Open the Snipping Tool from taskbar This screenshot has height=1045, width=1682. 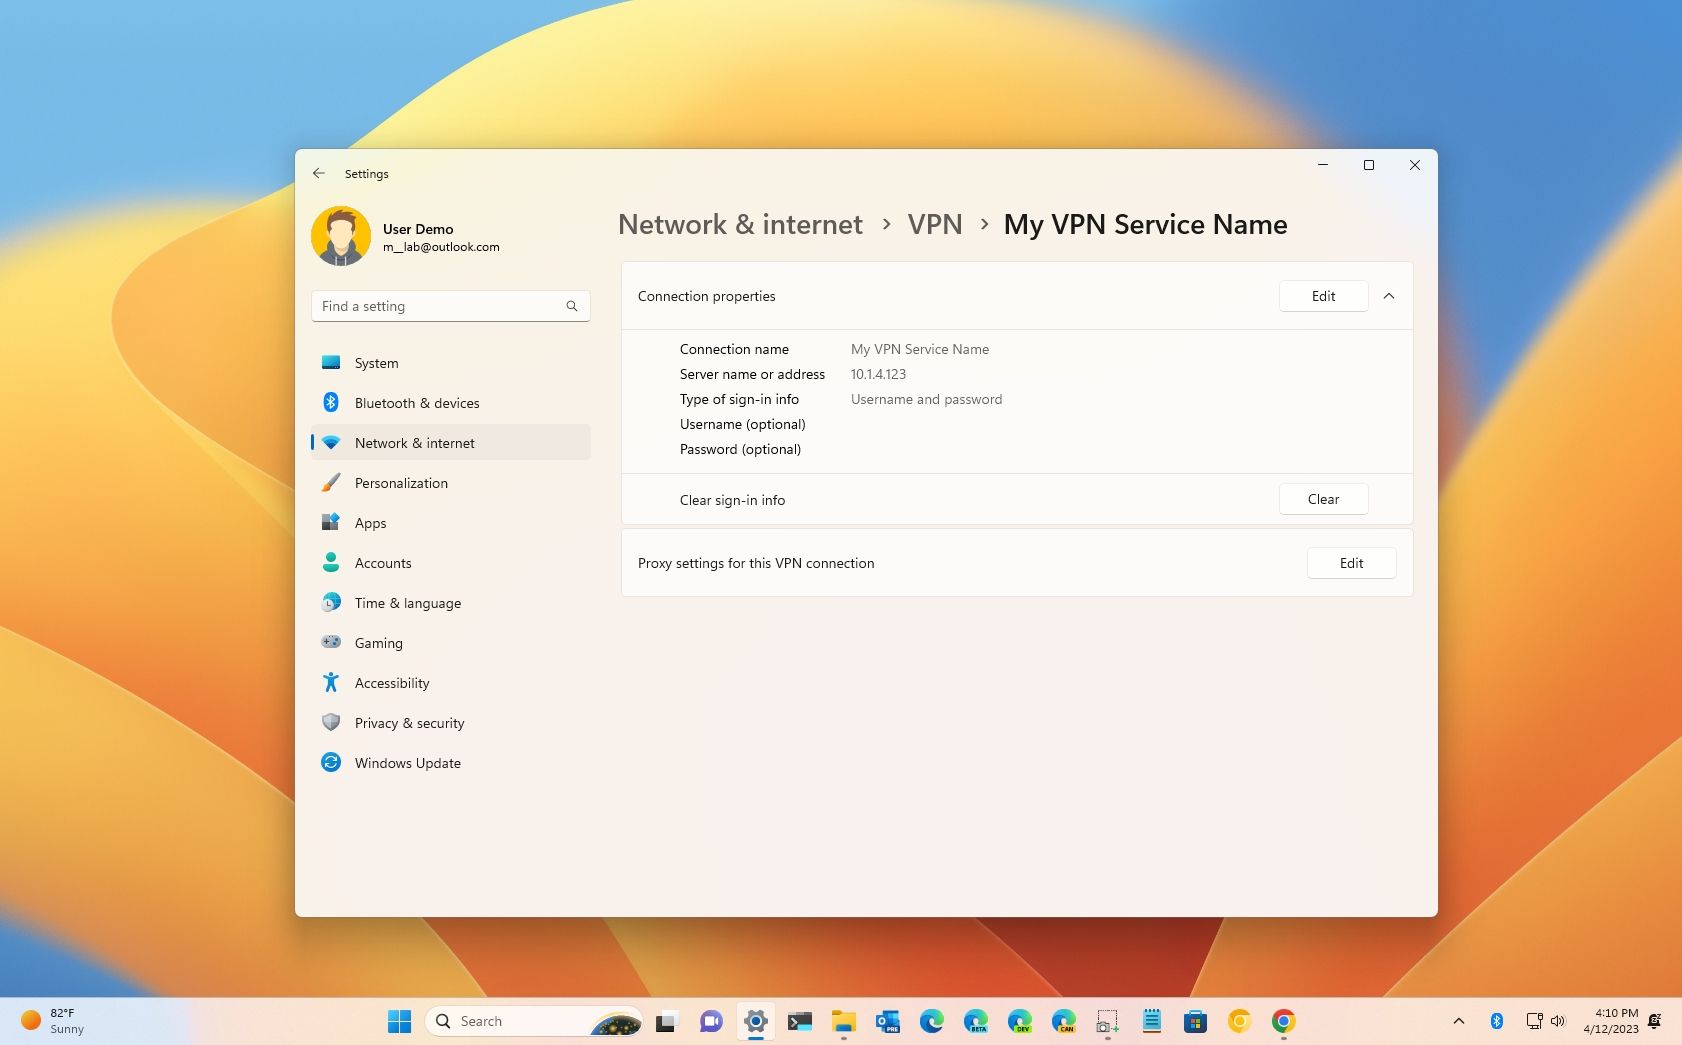click(x=1108, y=1021)
